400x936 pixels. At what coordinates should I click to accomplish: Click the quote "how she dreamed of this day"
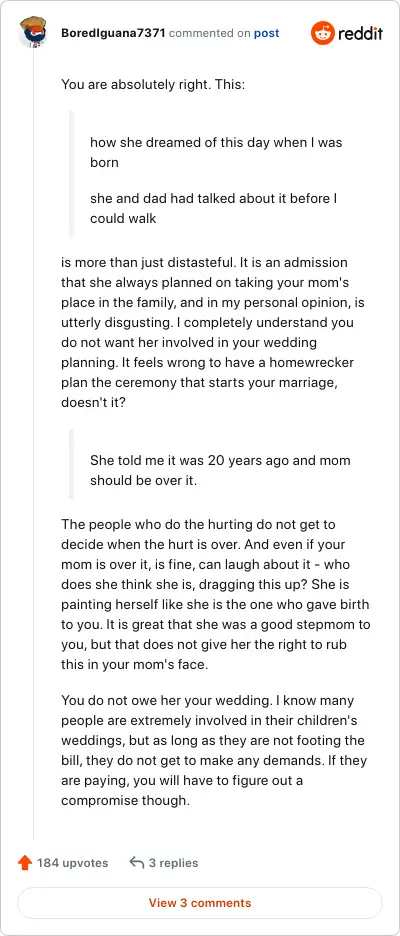pos(216,152)
